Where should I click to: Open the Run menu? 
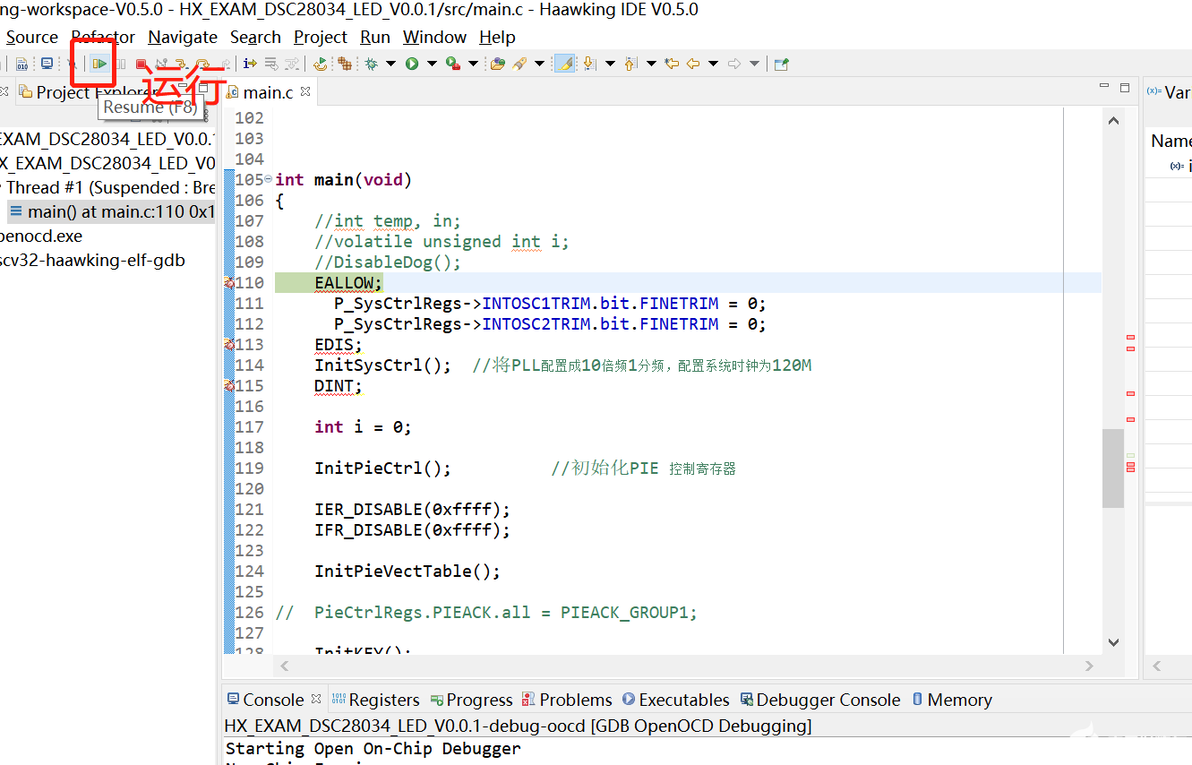375,37
